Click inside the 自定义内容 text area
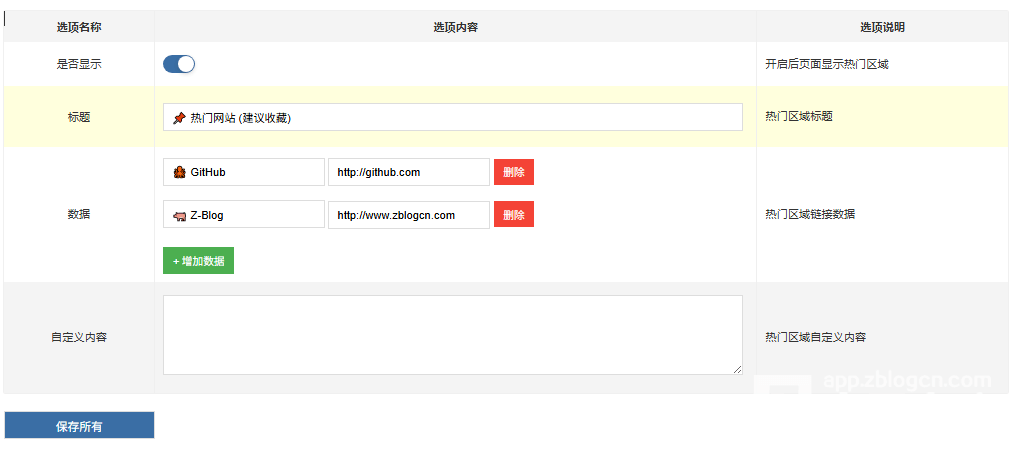Image resolution: width=1014 pixels, height=460 pixels. (452, 335)
